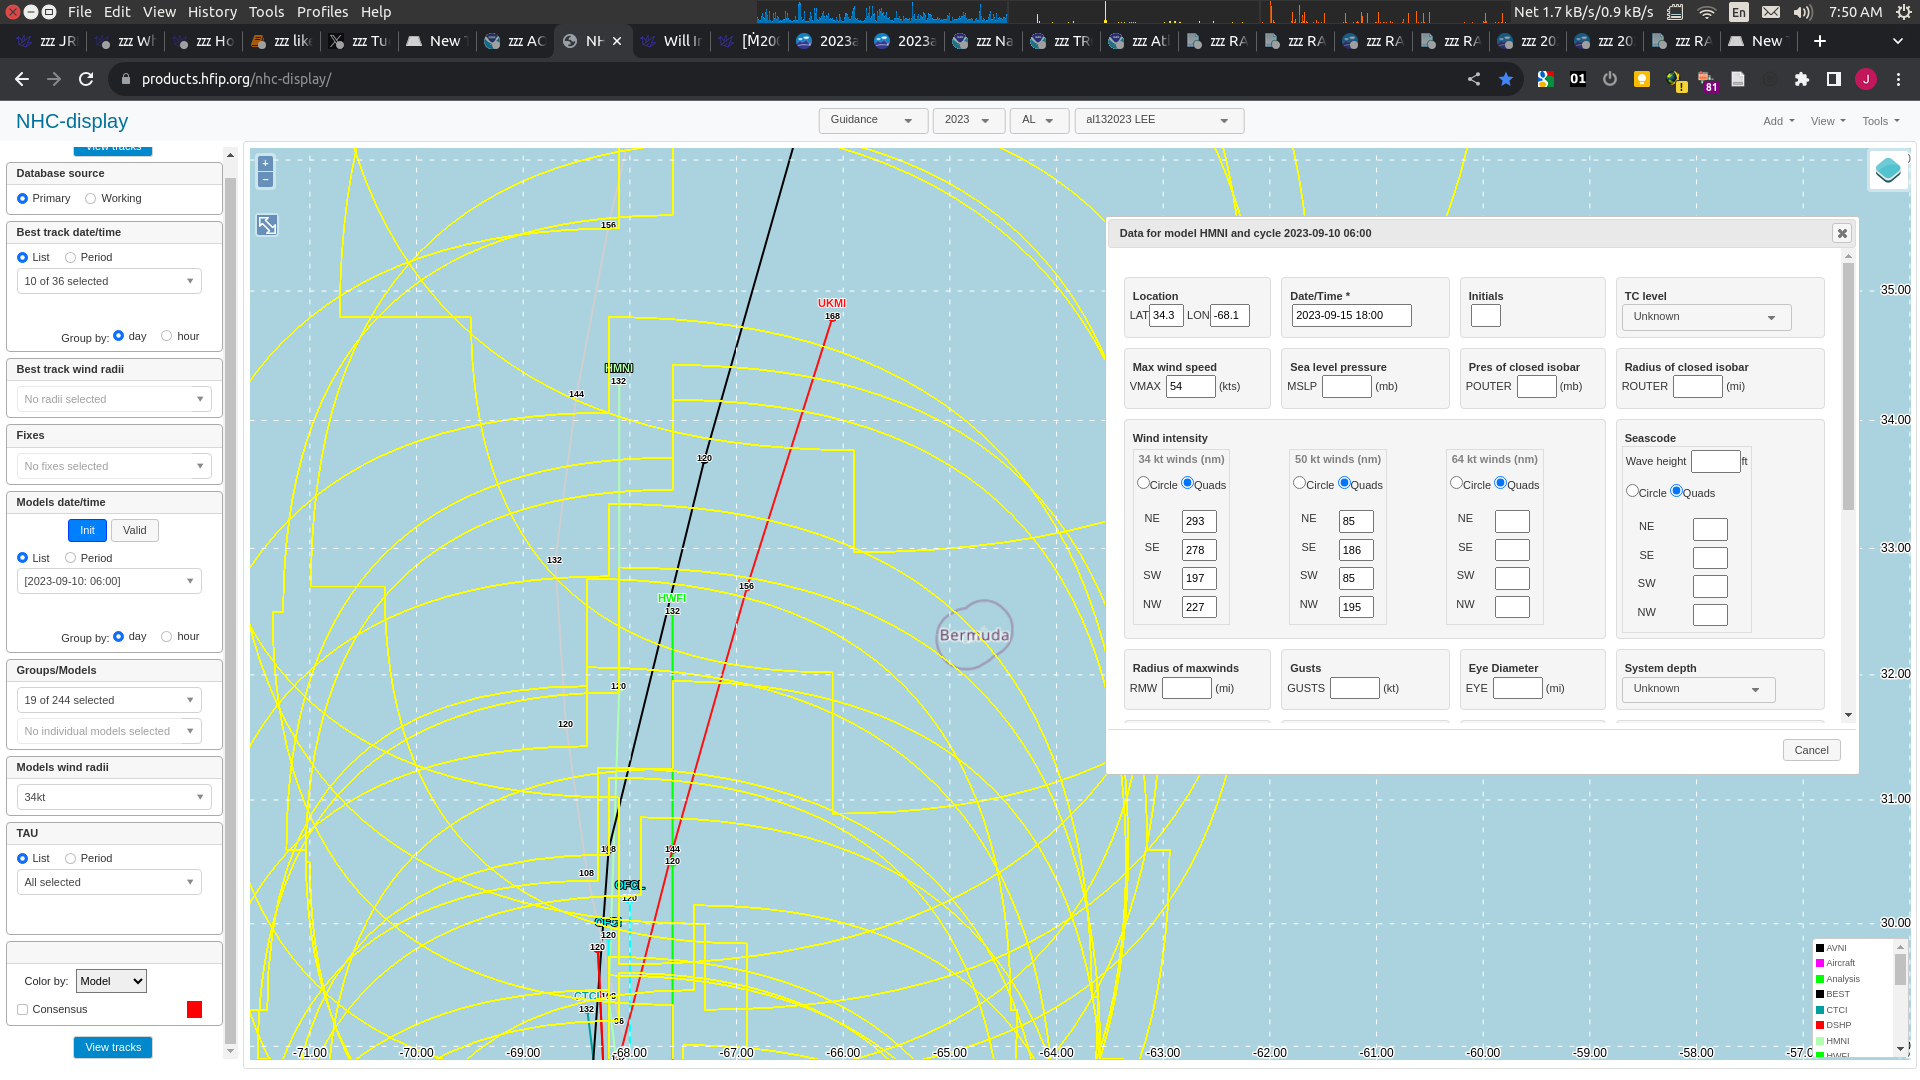Screen dimensions: 1920x1080
Task: Open the 19 of 244 selected groups dropdown
Action: pos(109,700)
